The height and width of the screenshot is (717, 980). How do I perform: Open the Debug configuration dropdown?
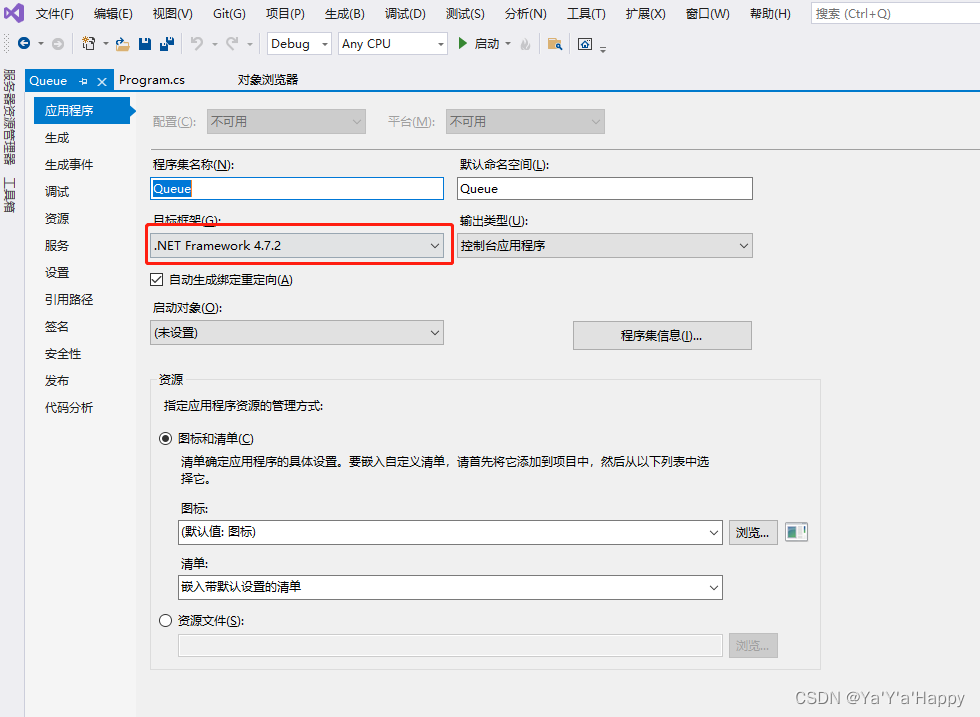[299, 43]
